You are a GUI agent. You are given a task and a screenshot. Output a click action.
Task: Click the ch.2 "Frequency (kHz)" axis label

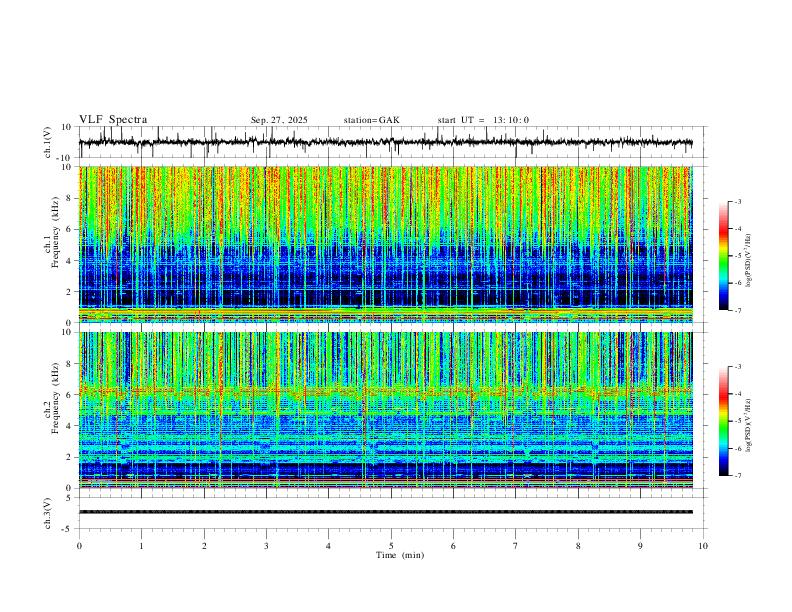coord(56,398)
